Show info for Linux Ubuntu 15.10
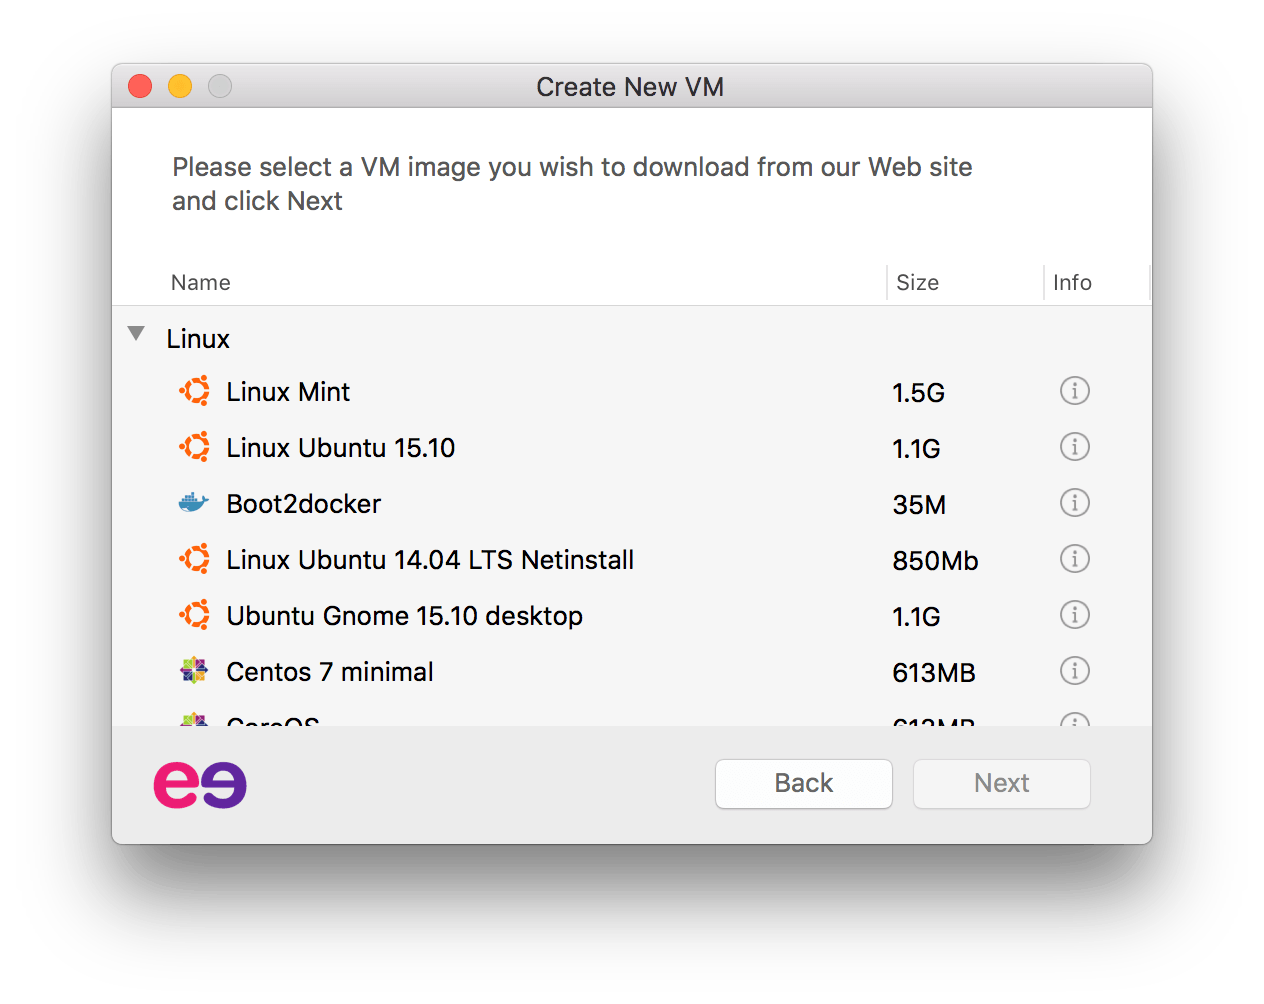Screen dimensions: 1264x1004 coord(1074,447)
